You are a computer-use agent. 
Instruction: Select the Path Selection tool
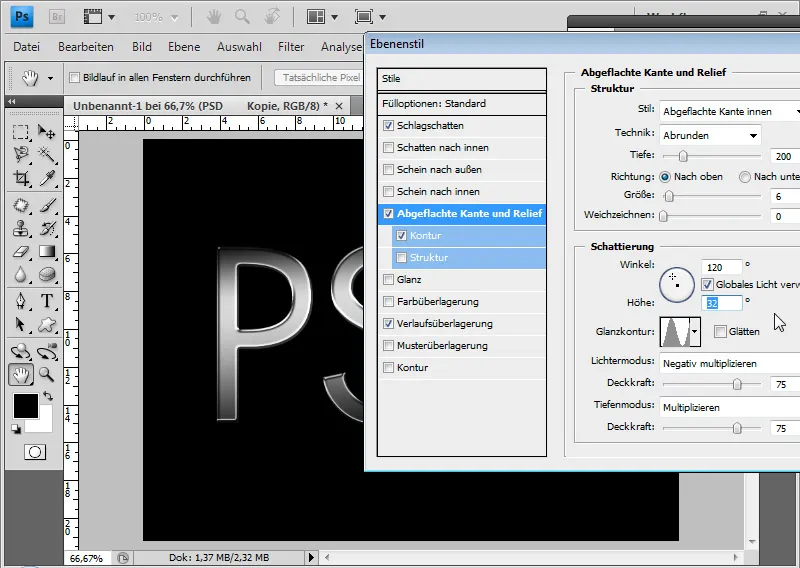click(x=20, y=325)
